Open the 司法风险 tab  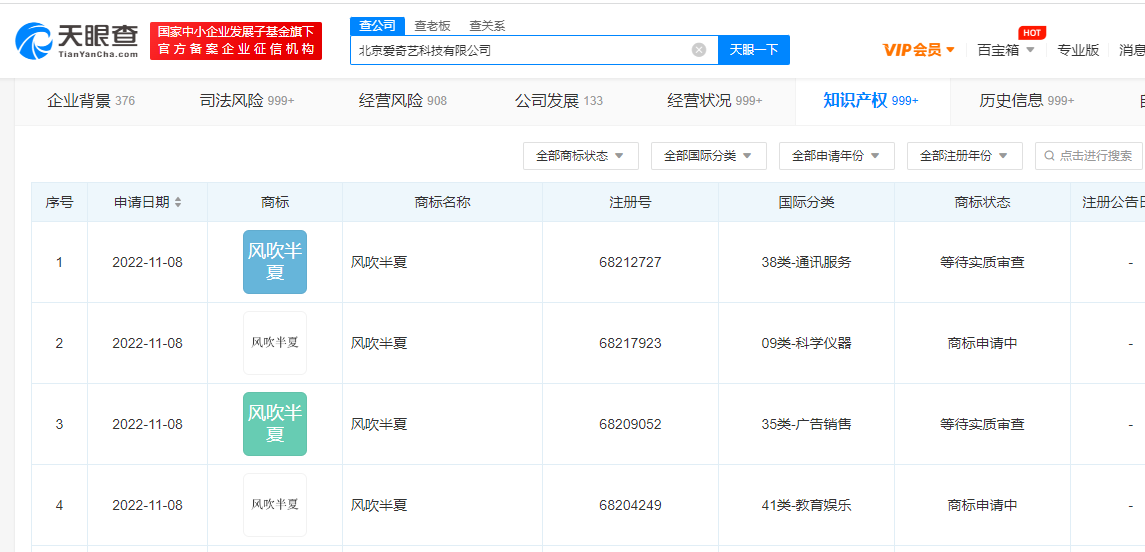[x=247, y=101]
